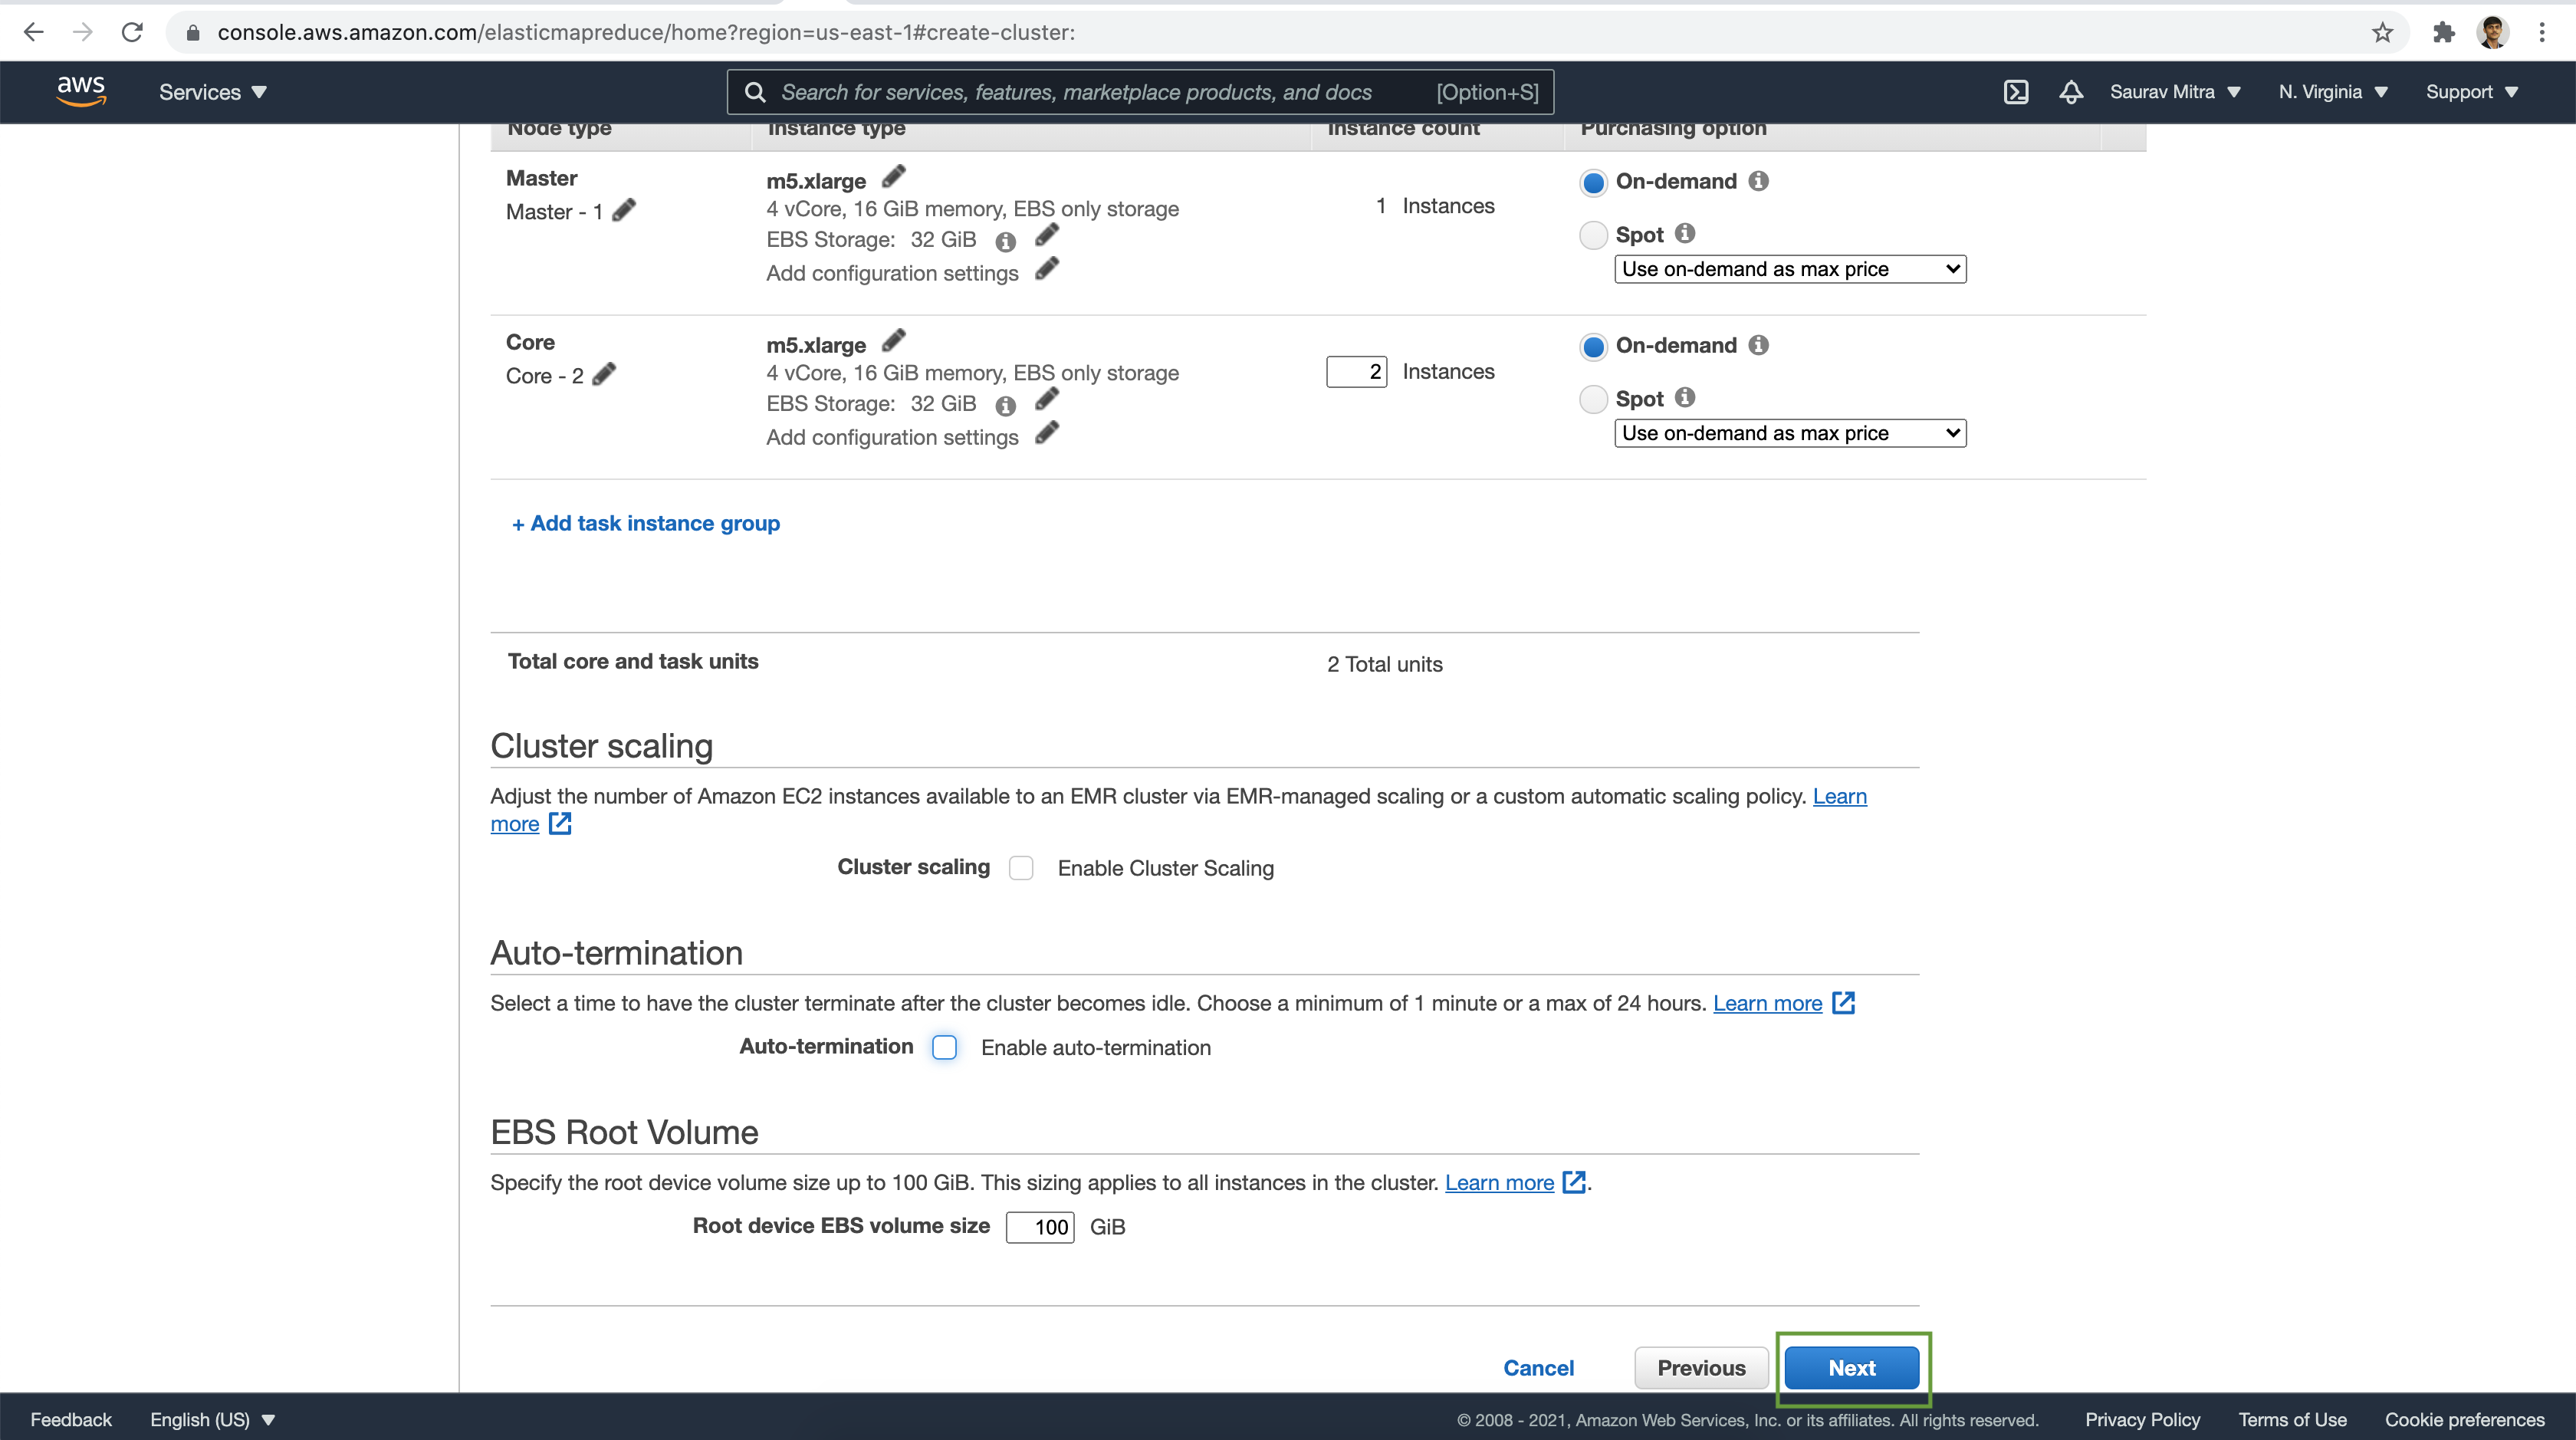Click Next to proceed to next step
This screenshot has width=2576, height=1440.
click(1852, 1367)
